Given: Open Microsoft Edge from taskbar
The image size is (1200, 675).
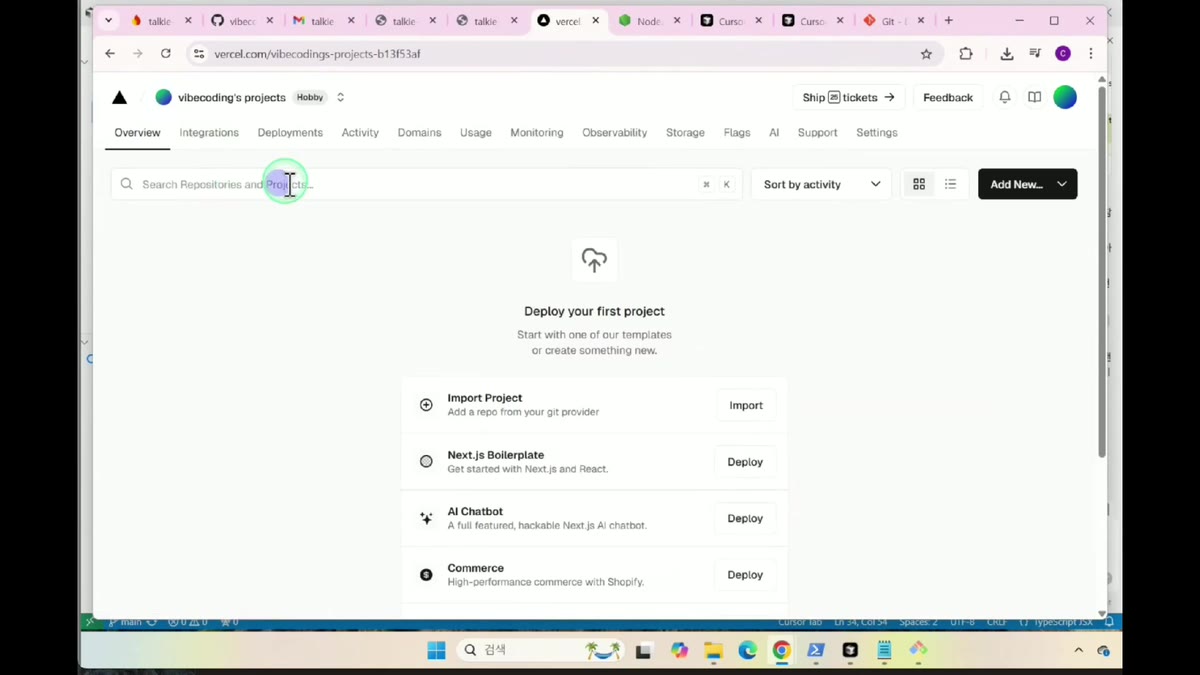Looking at the screenshot, I should (x=747, y=650).
